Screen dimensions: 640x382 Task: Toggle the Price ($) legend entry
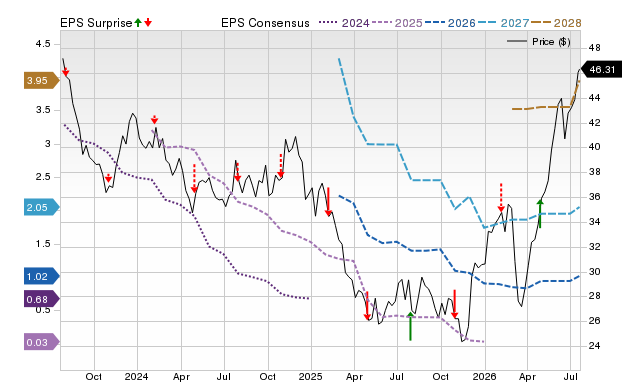click(x=539, y=42)
